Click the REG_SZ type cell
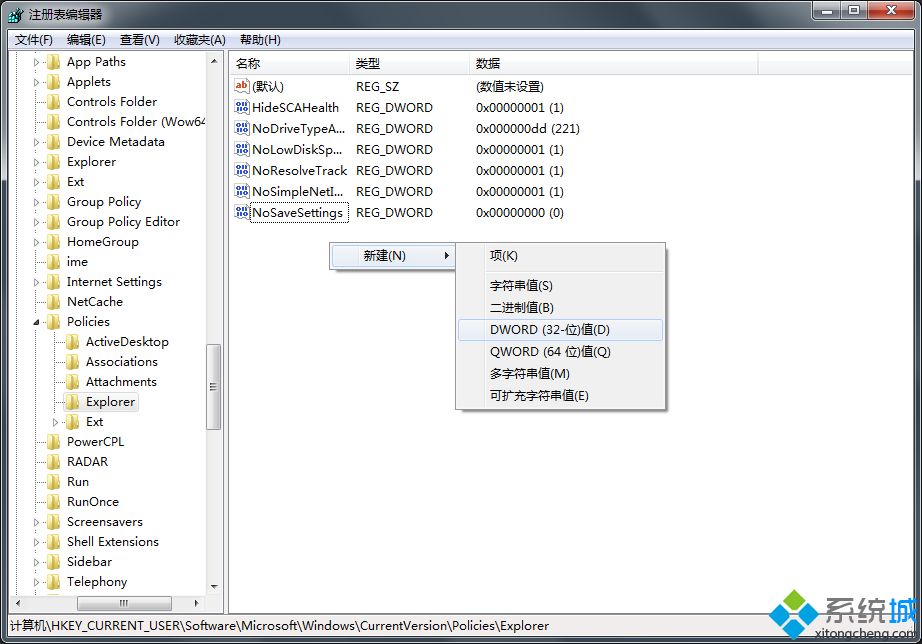The image size is (922, 644). [378, 86]
